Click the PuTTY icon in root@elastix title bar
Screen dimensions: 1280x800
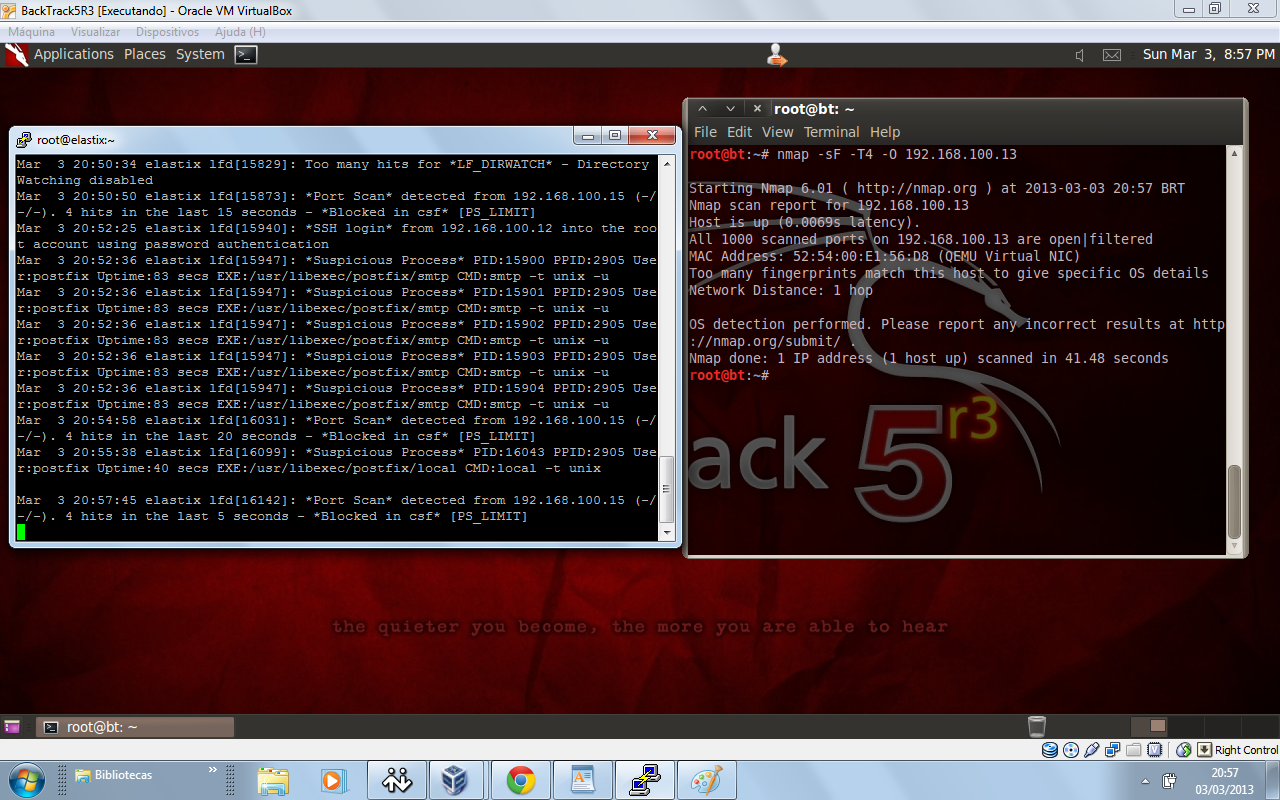click(x=23, y=140)
